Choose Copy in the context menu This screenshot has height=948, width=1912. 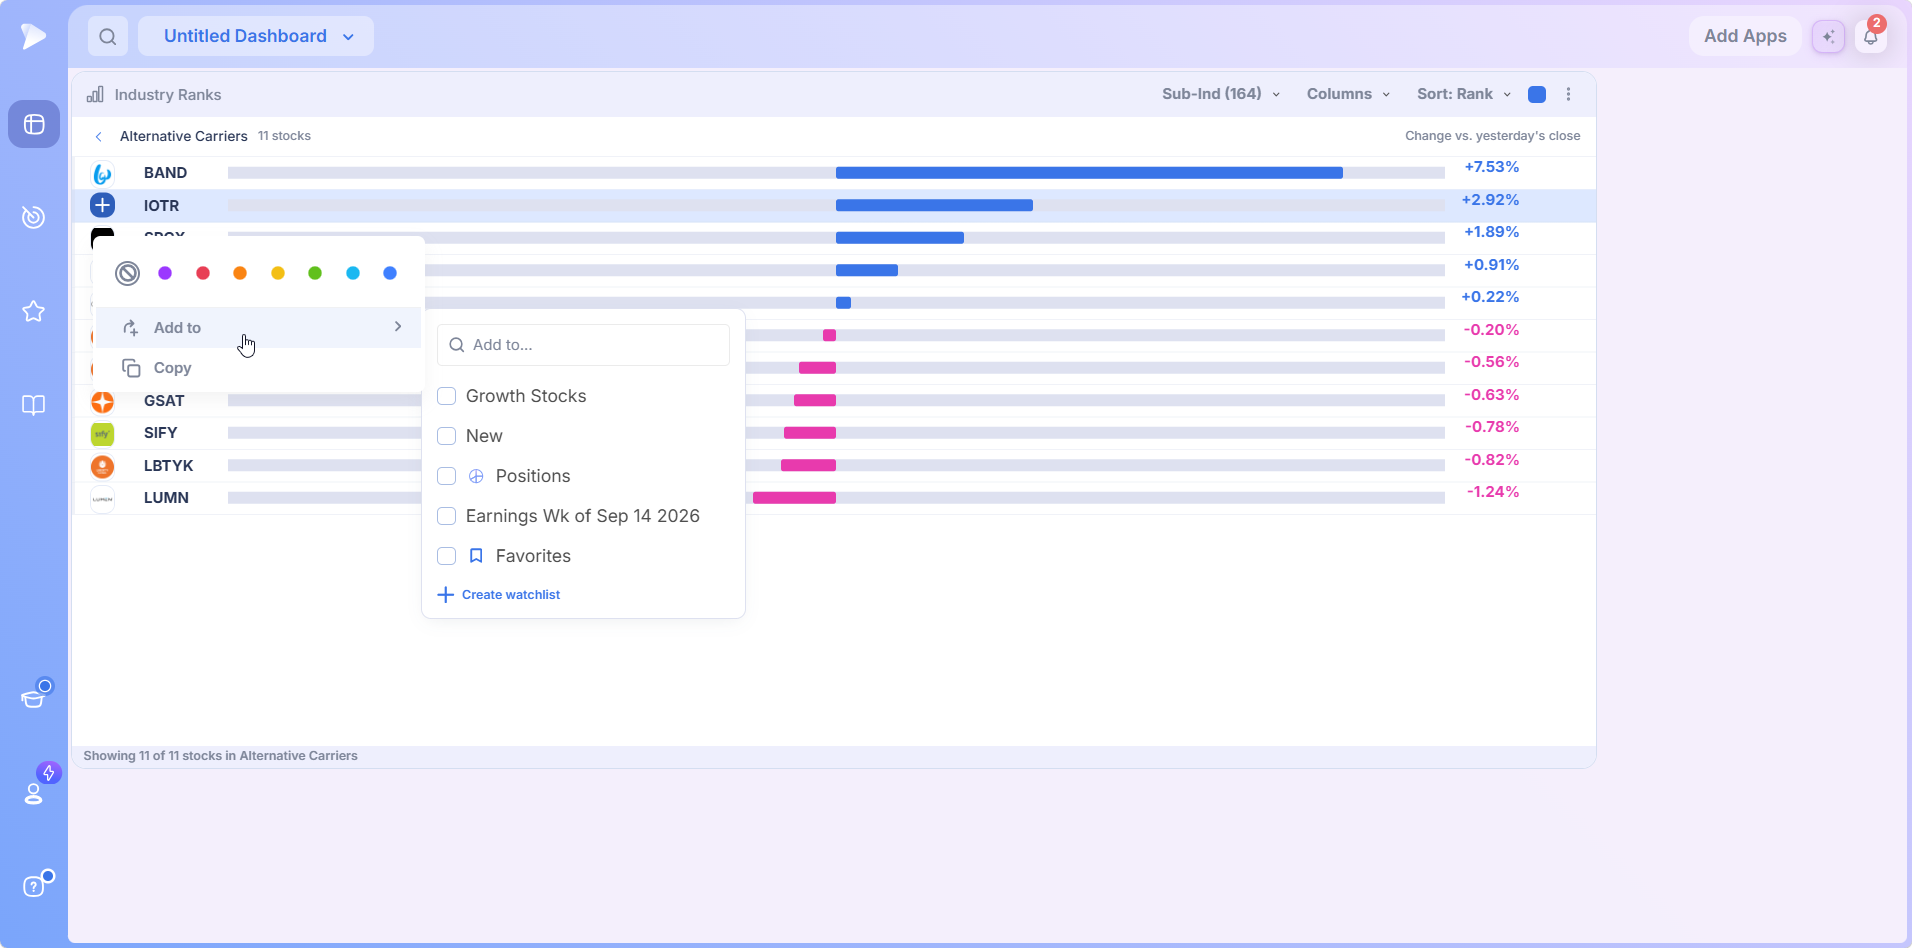[259, 368]
